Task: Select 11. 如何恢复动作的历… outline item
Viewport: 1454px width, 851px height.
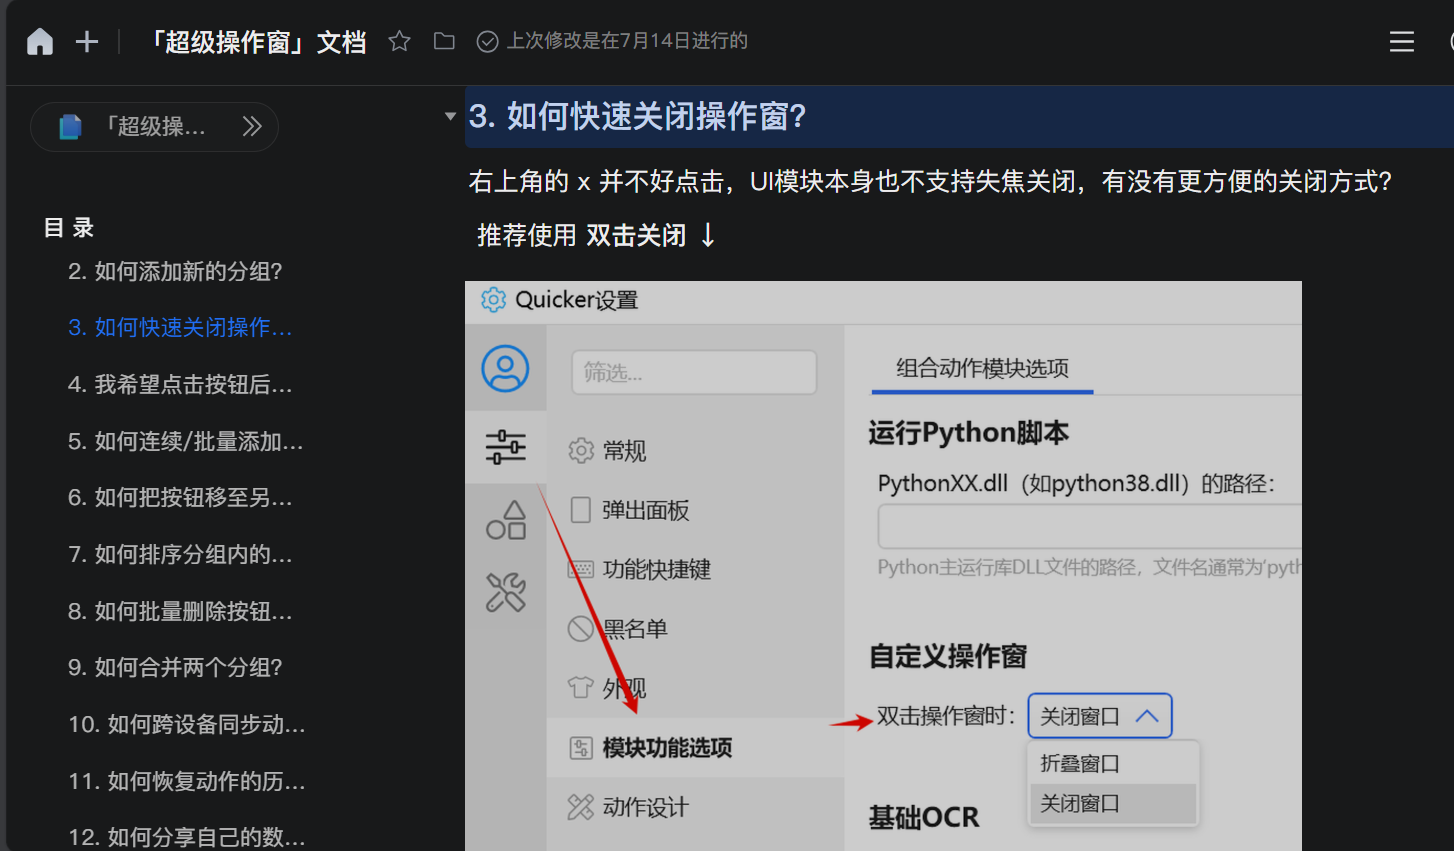Action: click(186, 782)
